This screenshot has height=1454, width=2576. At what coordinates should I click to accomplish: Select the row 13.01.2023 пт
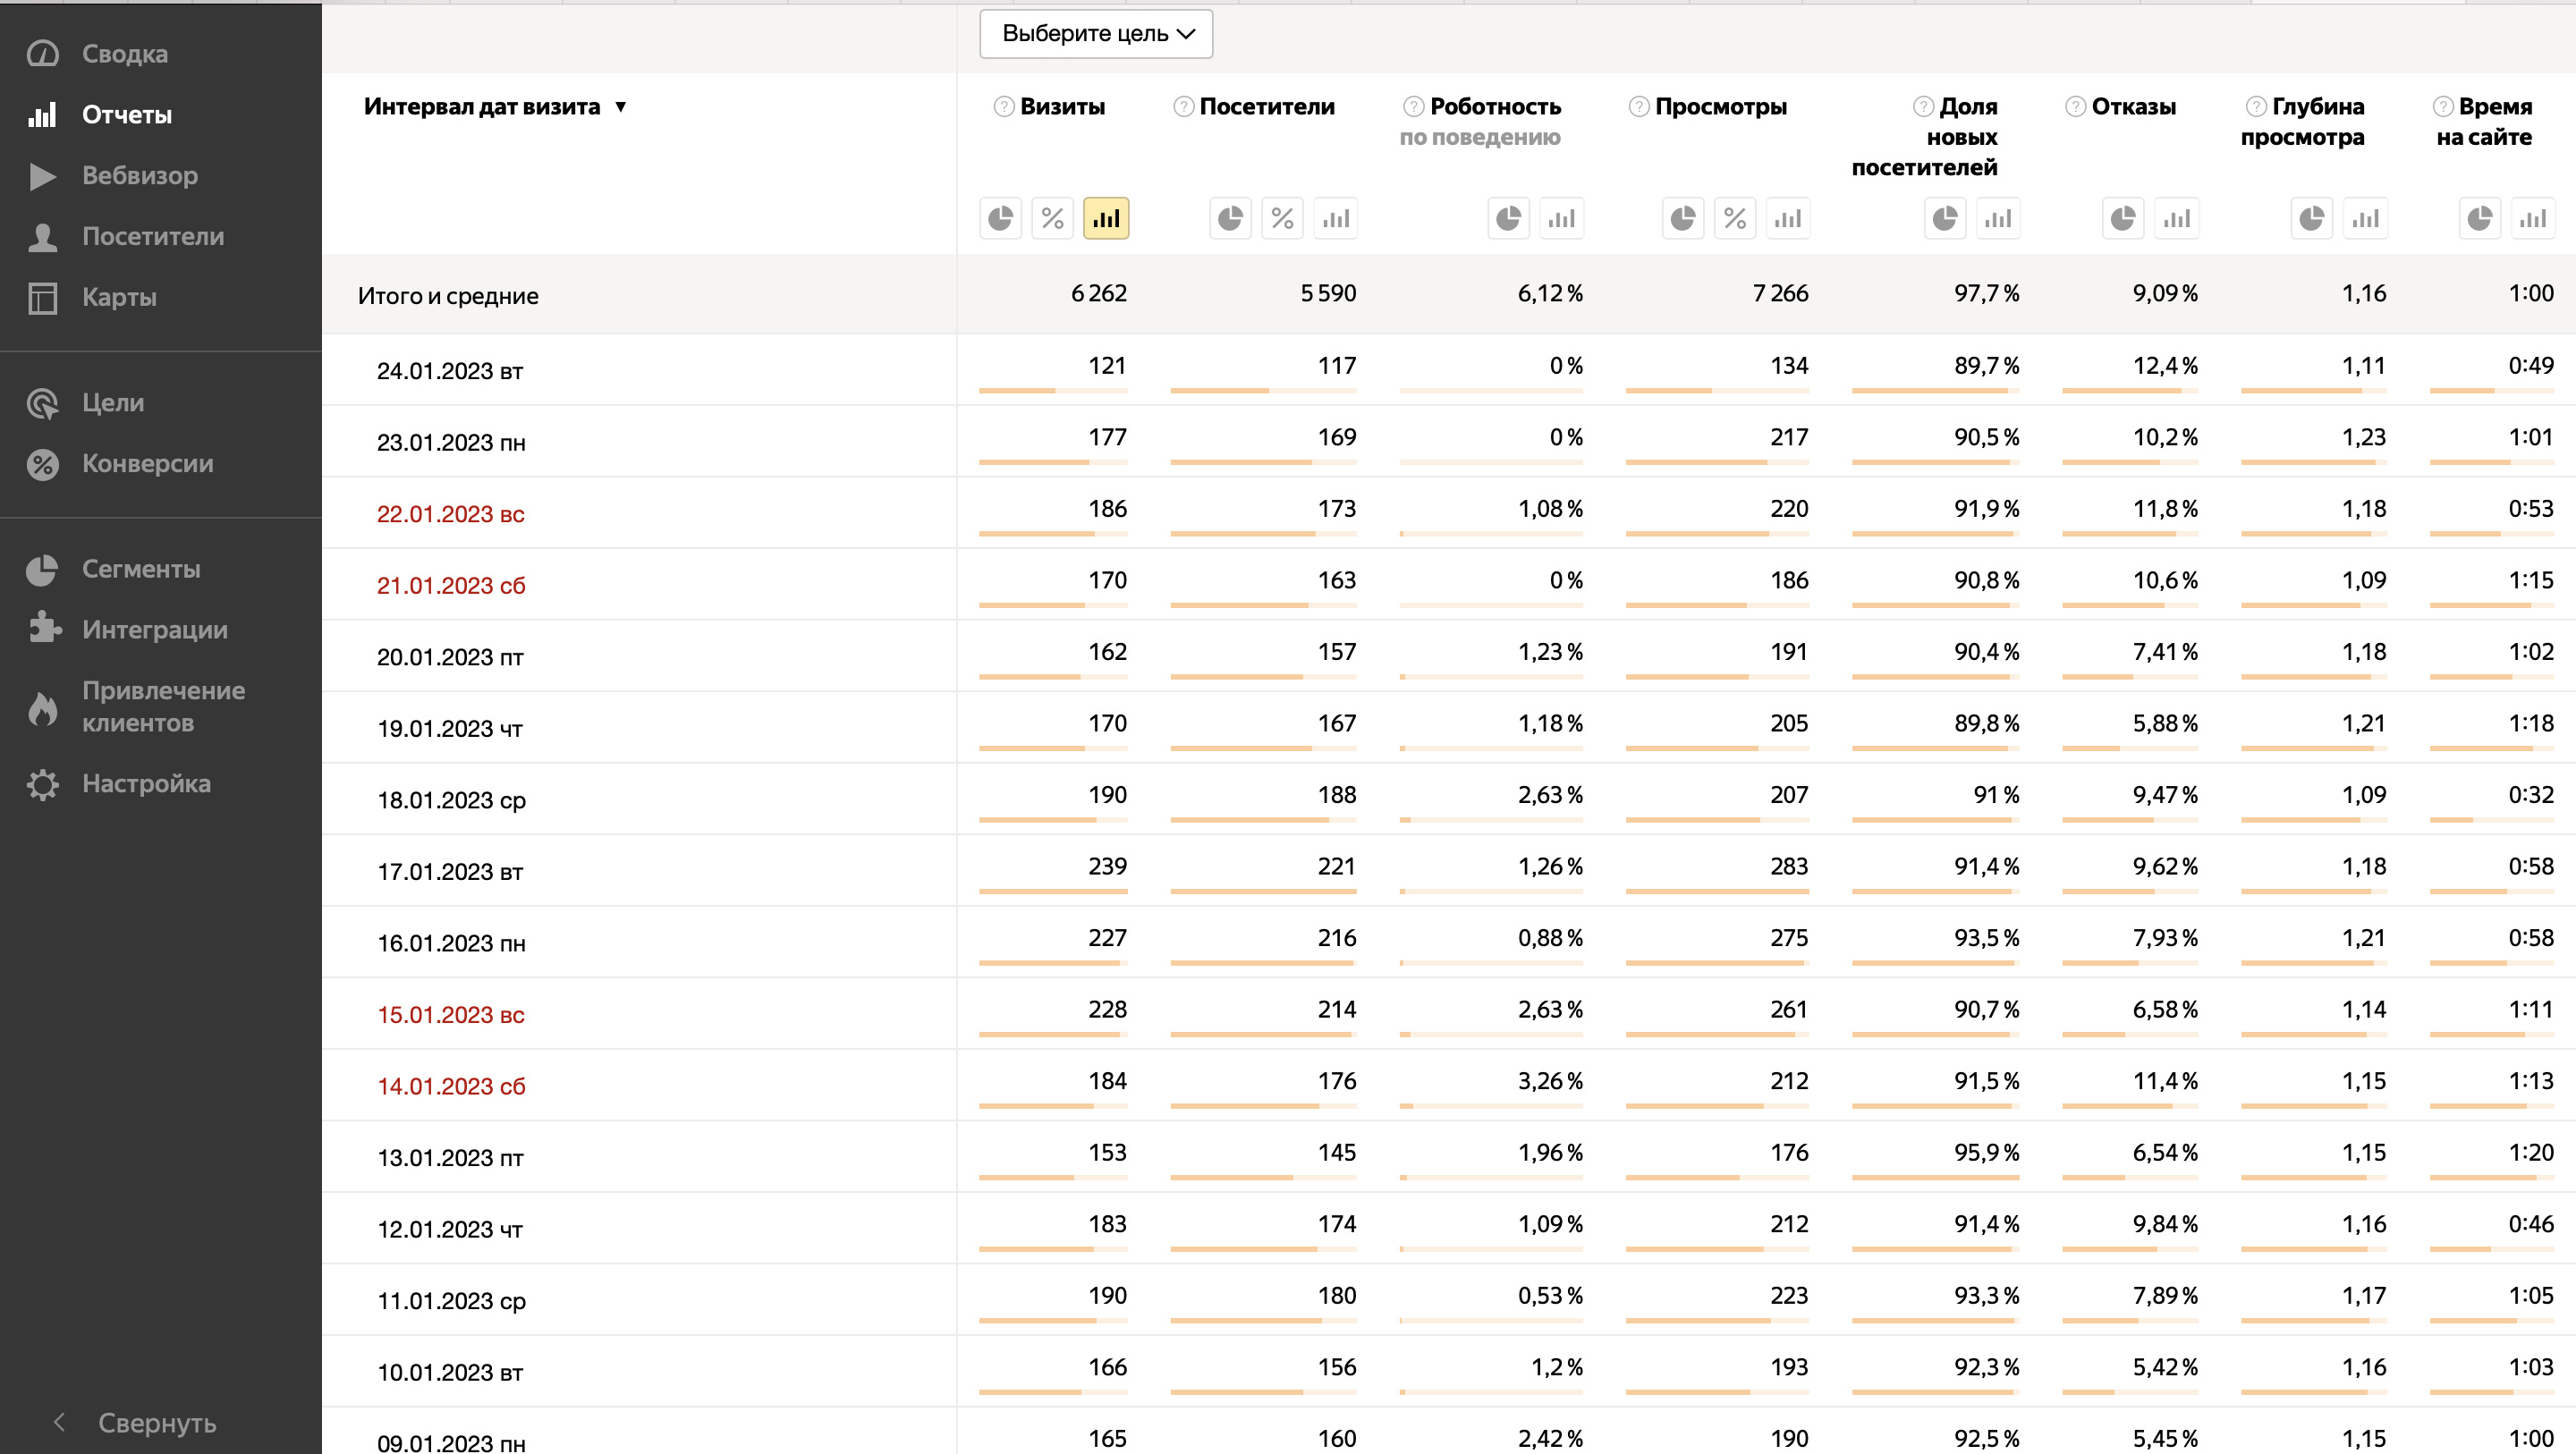coord(1448,1156)
